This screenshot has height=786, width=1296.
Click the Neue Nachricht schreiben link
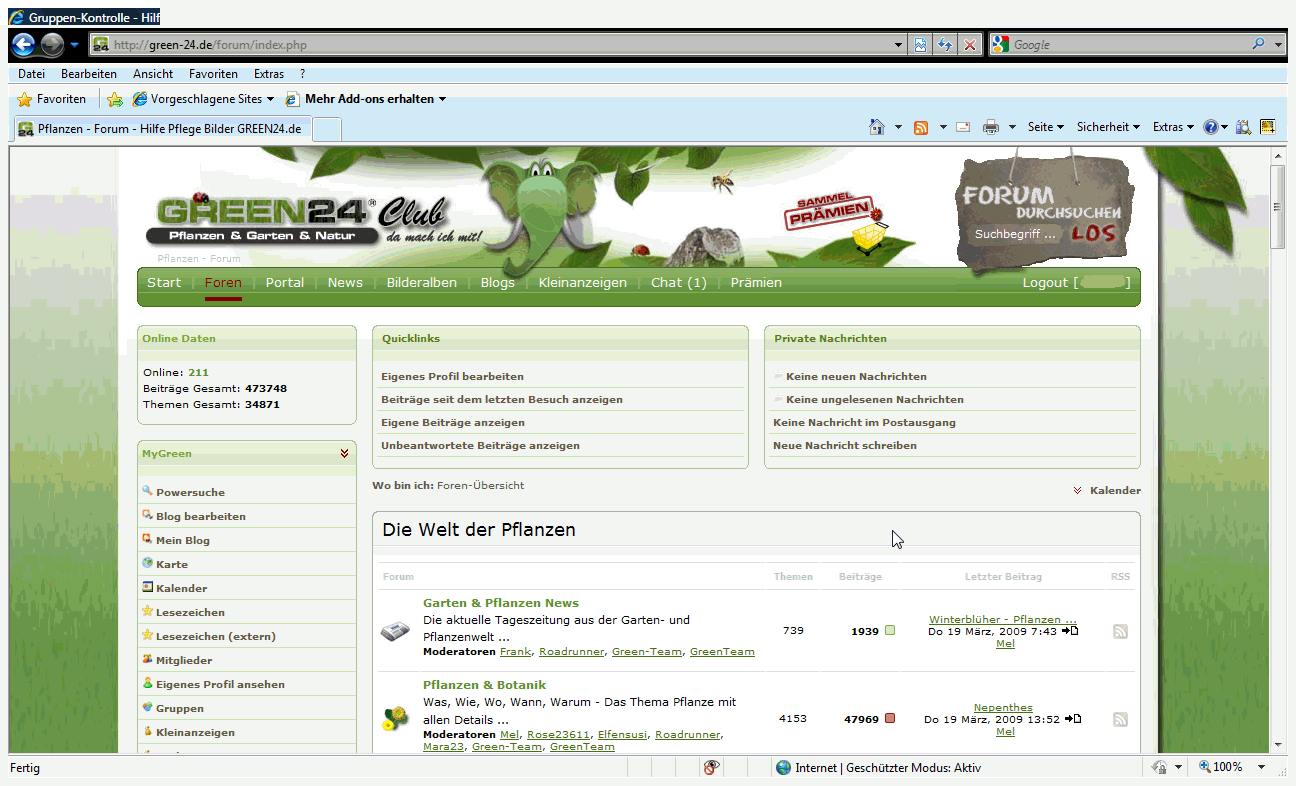click(x=844, y=446)
